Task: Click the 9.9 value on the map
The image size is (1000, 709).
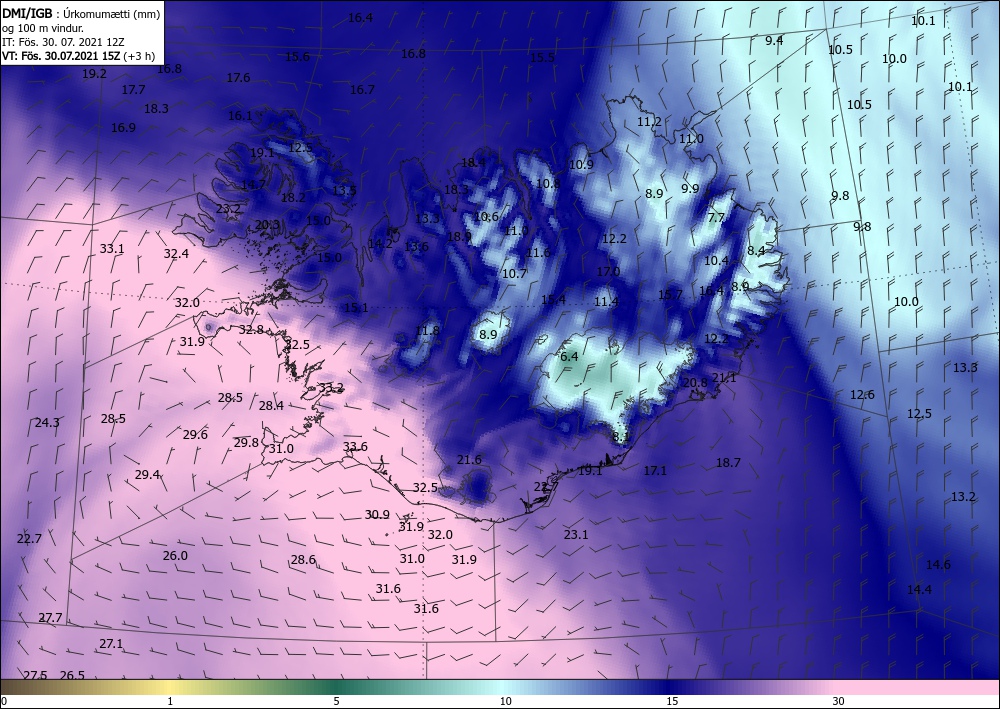Action: 690,189
